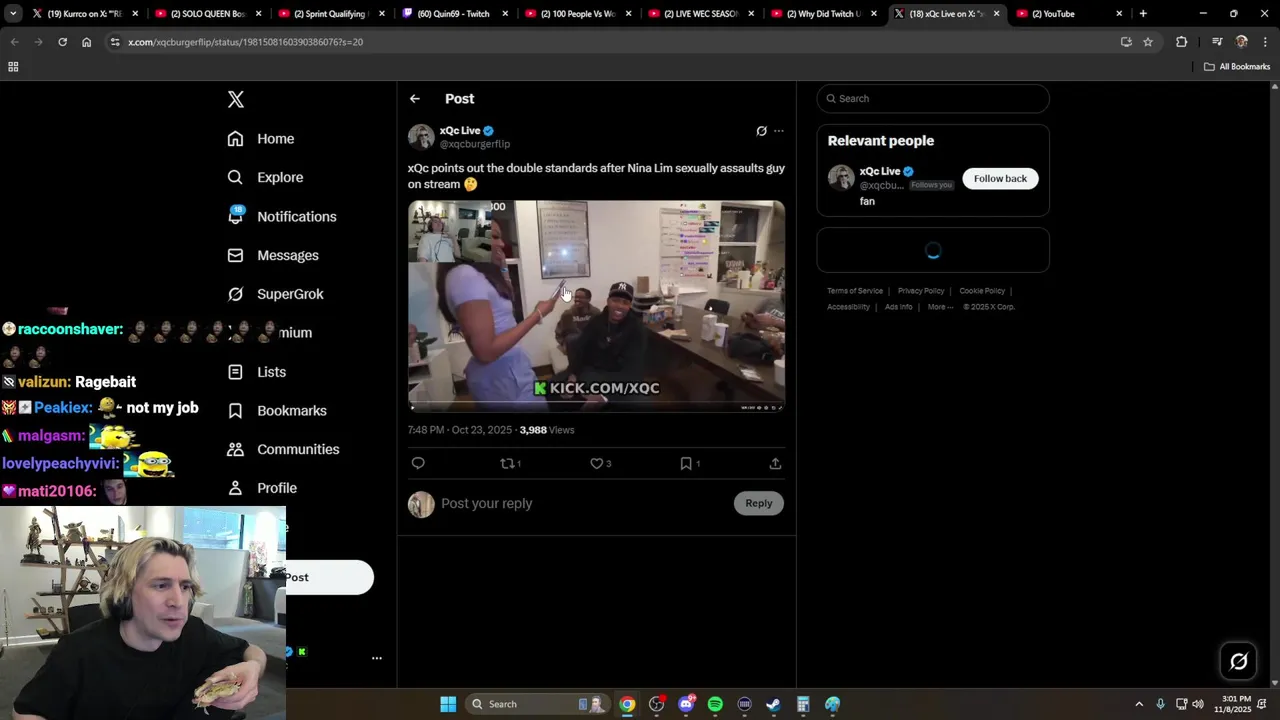Click the repost icon with count 1
Screen dimensions: 1280x720
(x=510, y=463)
